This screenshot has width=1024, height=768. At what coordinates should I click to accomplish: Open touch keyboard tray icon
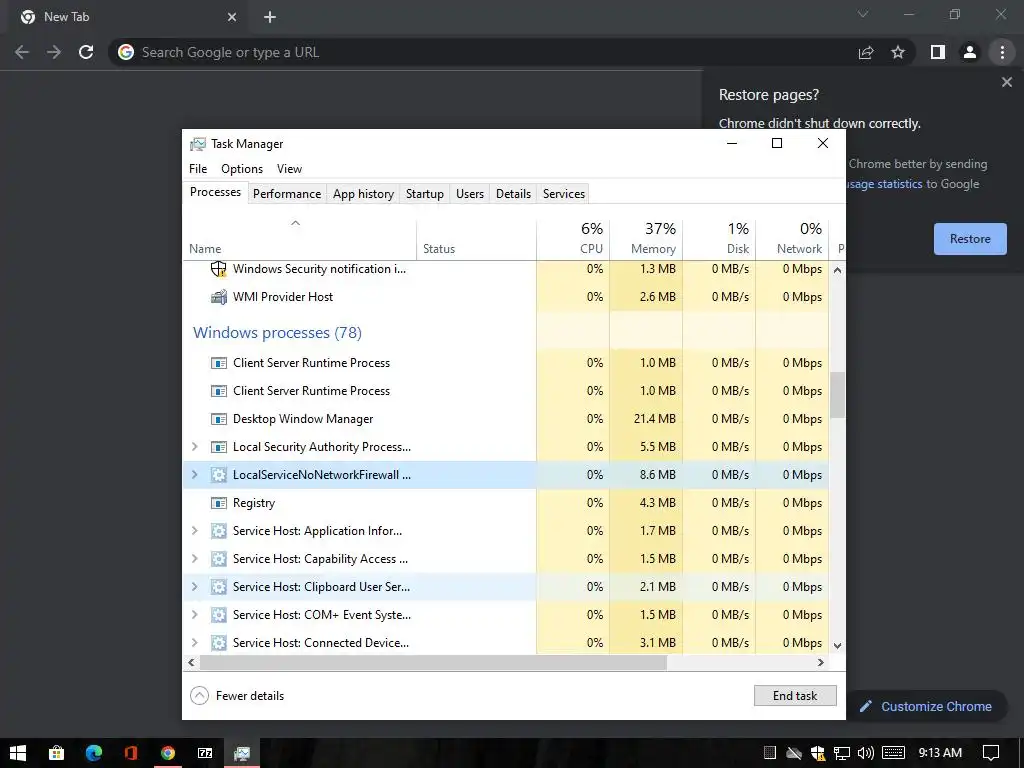pos(893,753)
